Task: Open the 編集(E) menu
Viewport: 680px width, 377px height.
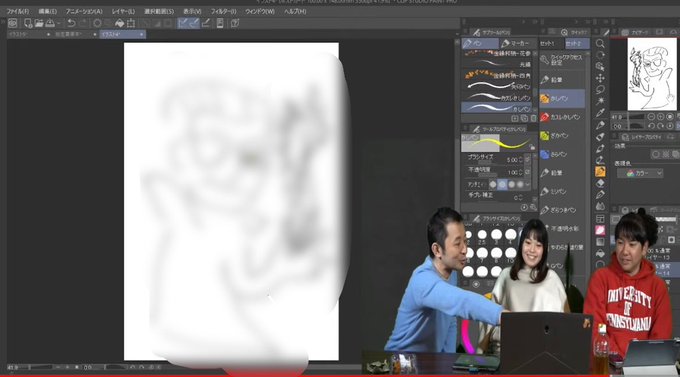Action: tap(47, 11)
